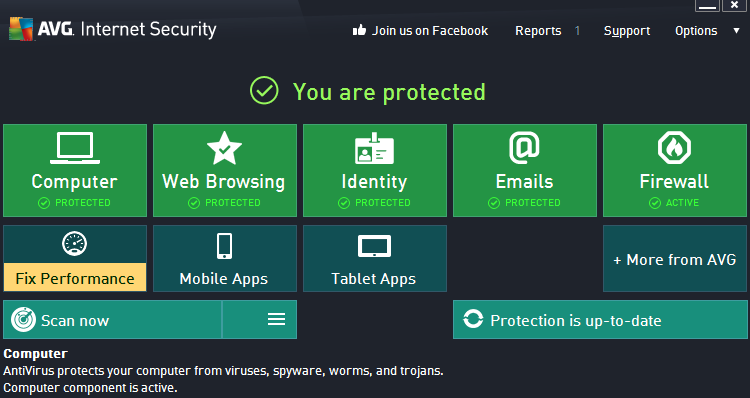Expand the Options dropdown arrow

[x=736, y=31]
